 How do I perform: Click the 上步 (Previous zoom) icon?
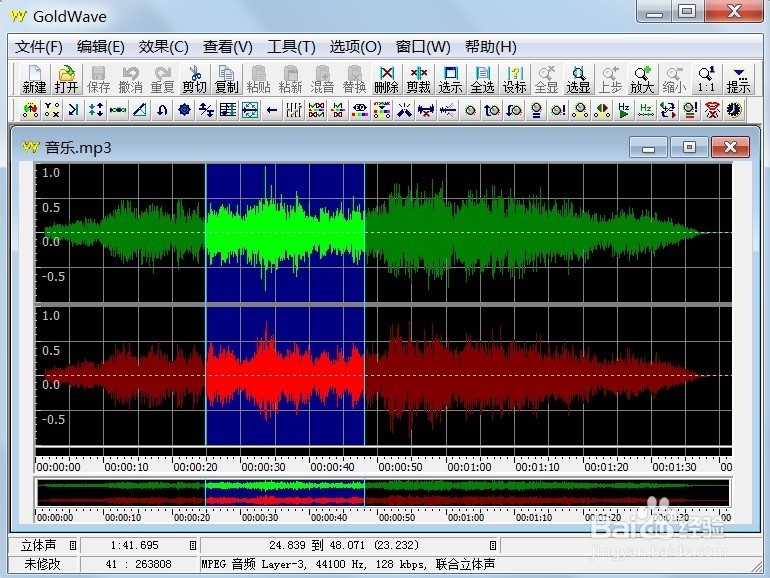610,80
